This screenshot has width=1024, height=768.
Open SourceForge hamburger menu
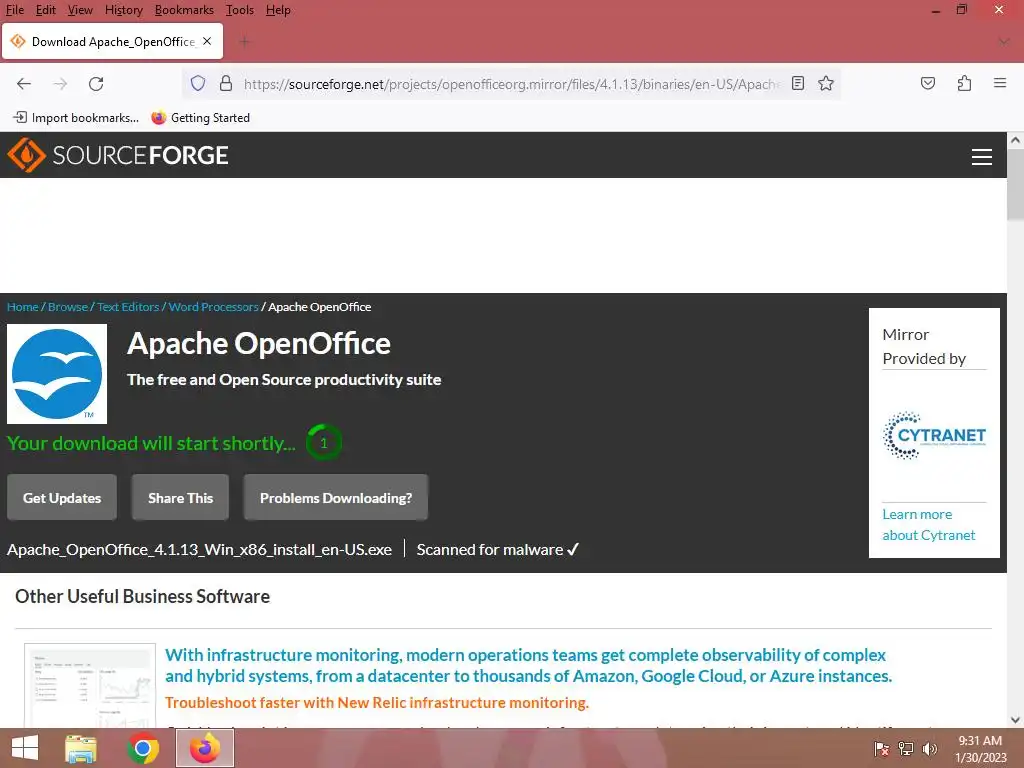(x=982, y=157)
